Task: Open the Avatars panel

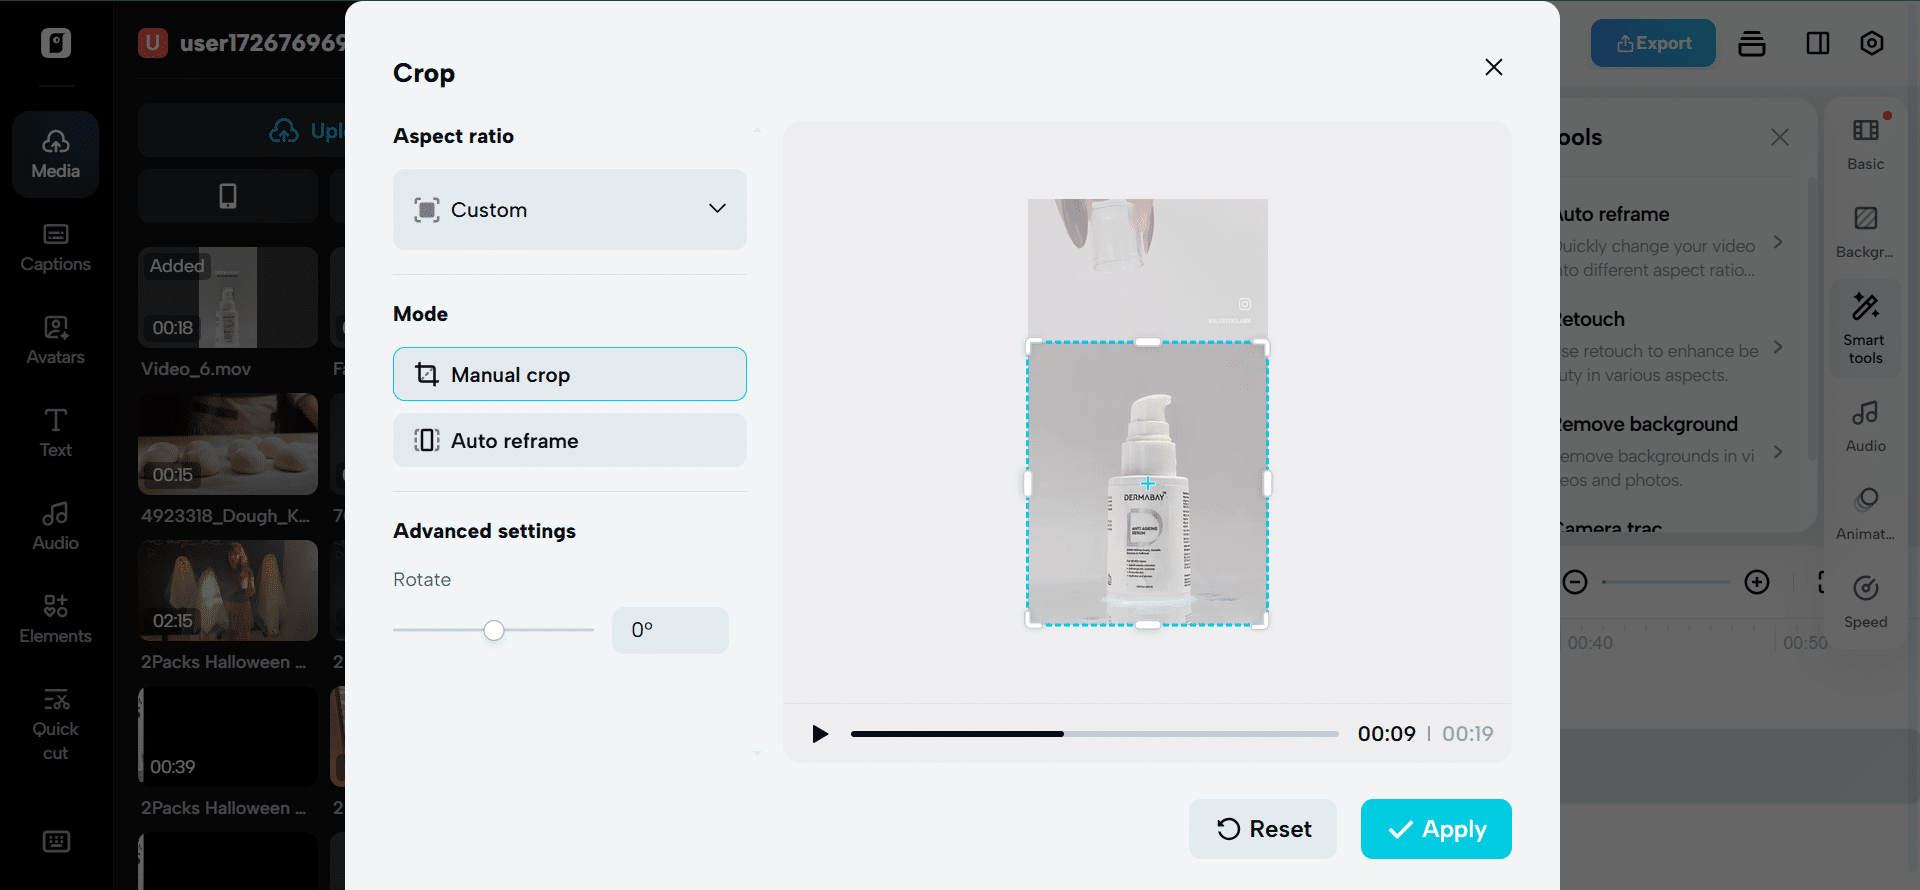Action: (x=56, y=341)
